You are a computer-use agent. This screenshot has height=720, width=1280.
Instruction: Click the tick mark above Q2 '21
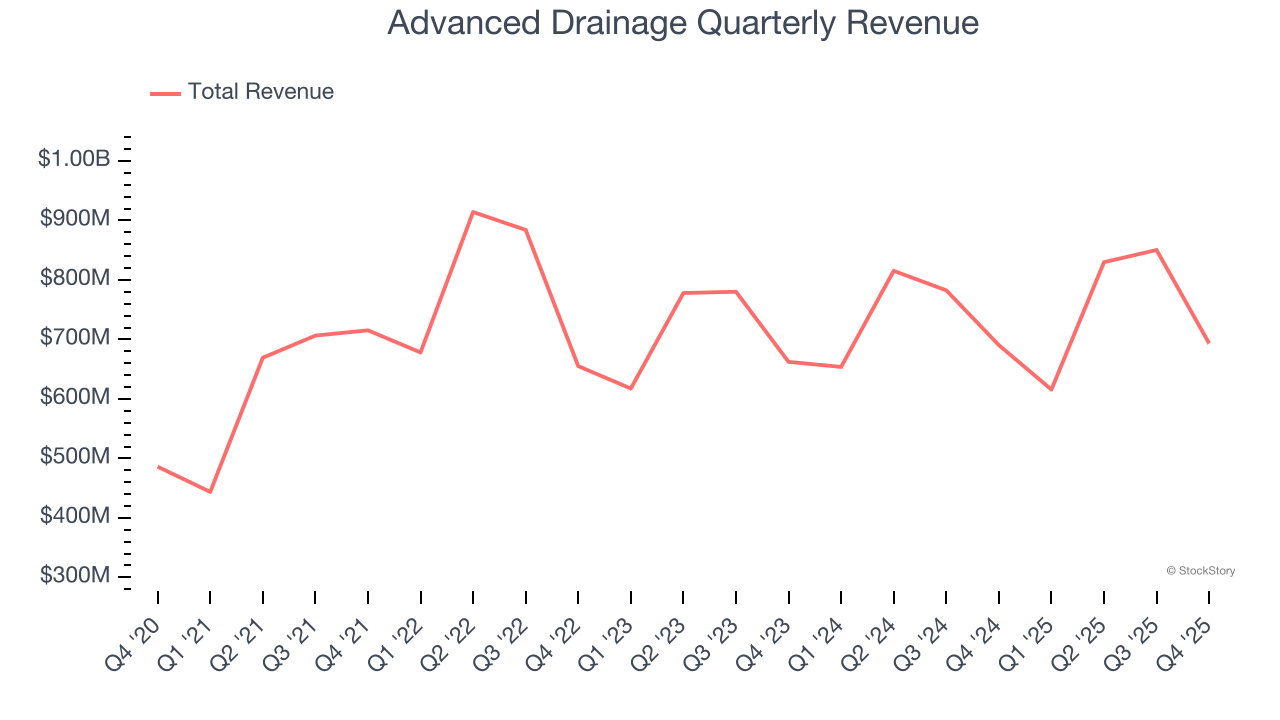[263, 595]
